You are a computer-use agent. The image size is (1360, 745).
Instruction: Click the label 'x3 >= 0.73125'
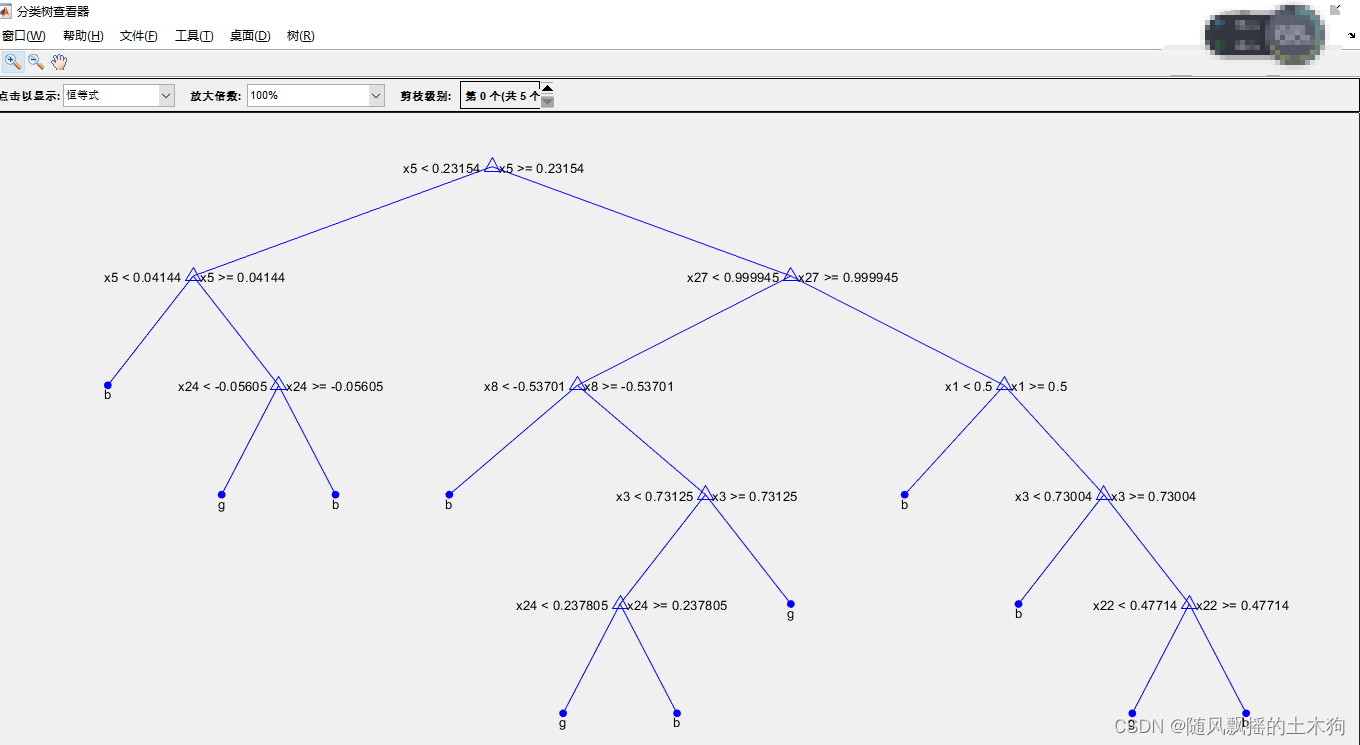pyautogui.click(x=756, y=497)
